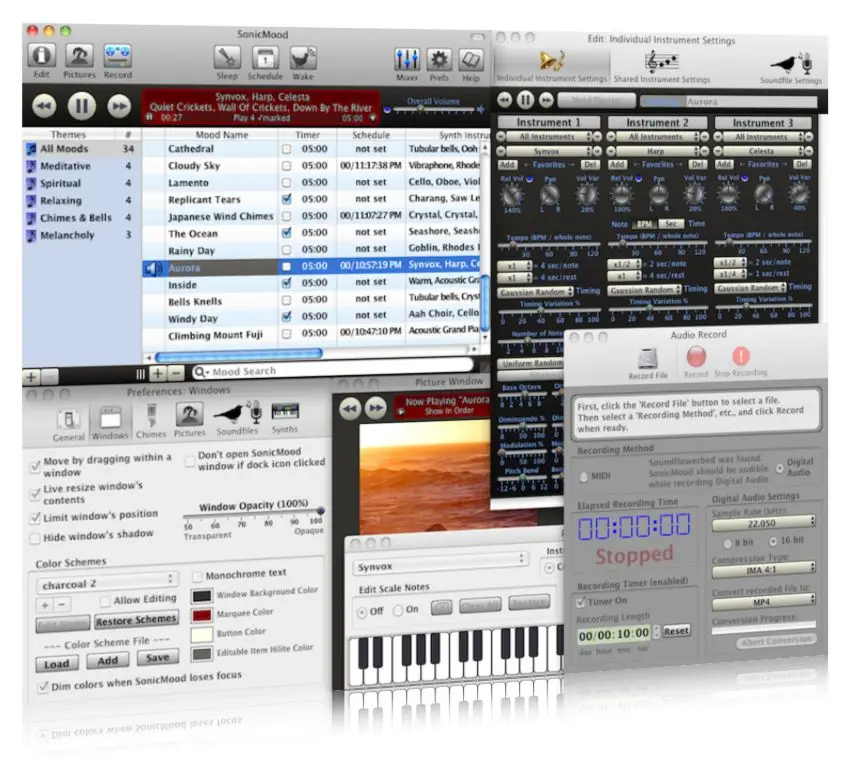
Task: Click the Add favorite button under Instrument 1
Action: point(507,165)
